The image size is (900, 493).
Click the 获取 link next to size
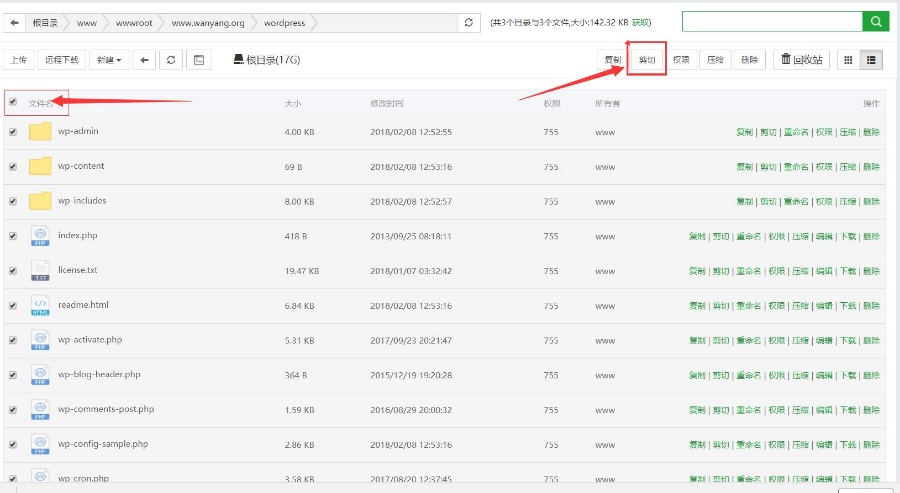(641, 22)
